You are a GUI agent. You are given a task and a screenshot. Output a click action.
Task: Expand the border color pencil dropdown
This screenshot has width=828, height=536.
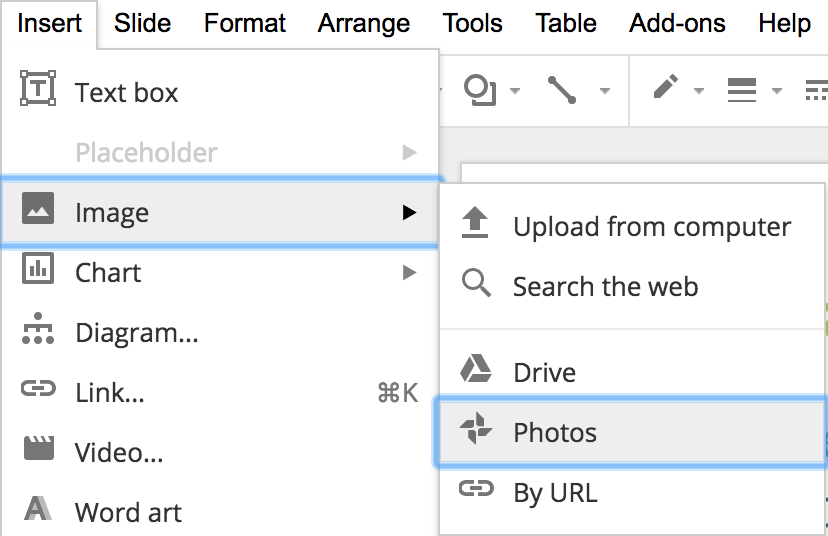point(698,91)
